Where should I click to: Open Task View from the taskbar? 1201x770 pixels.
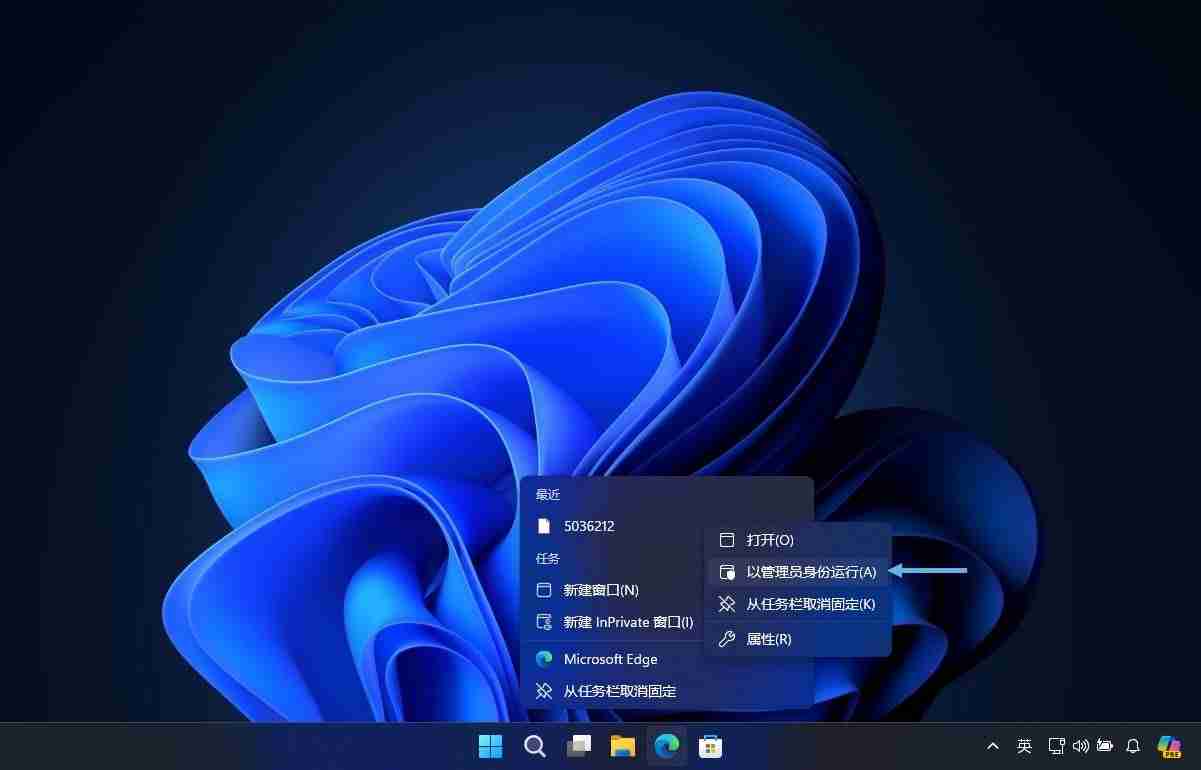click(578, 746)
